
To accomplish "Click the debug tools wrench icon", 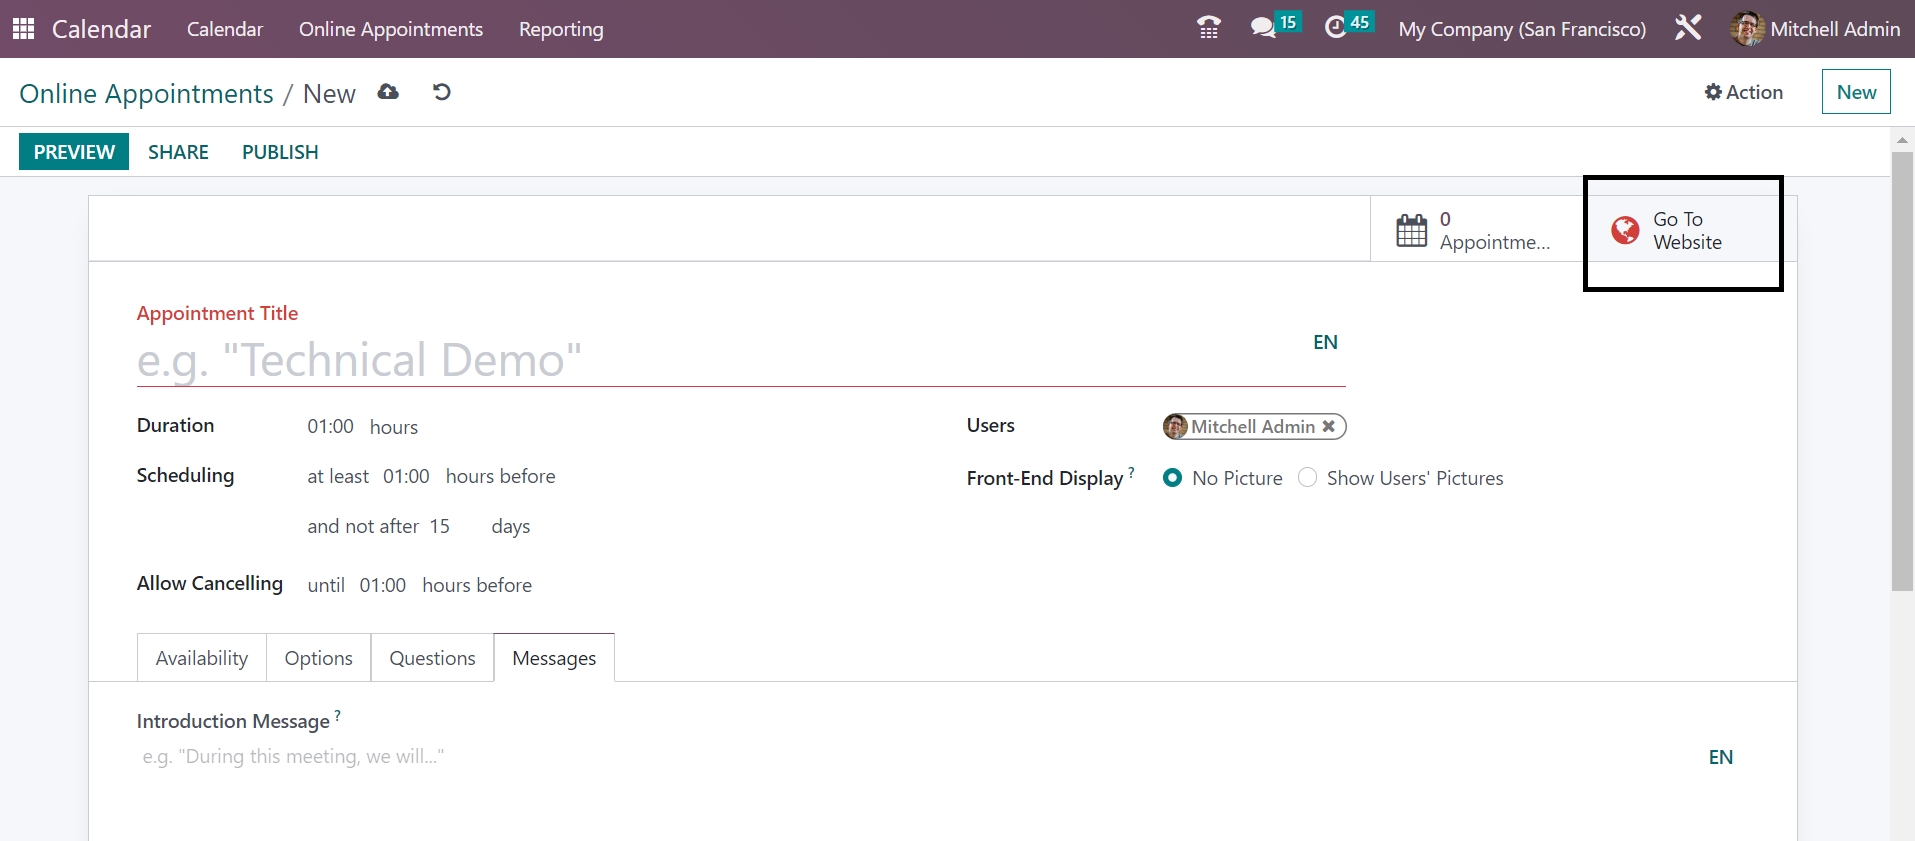I will pos(1688,28).
